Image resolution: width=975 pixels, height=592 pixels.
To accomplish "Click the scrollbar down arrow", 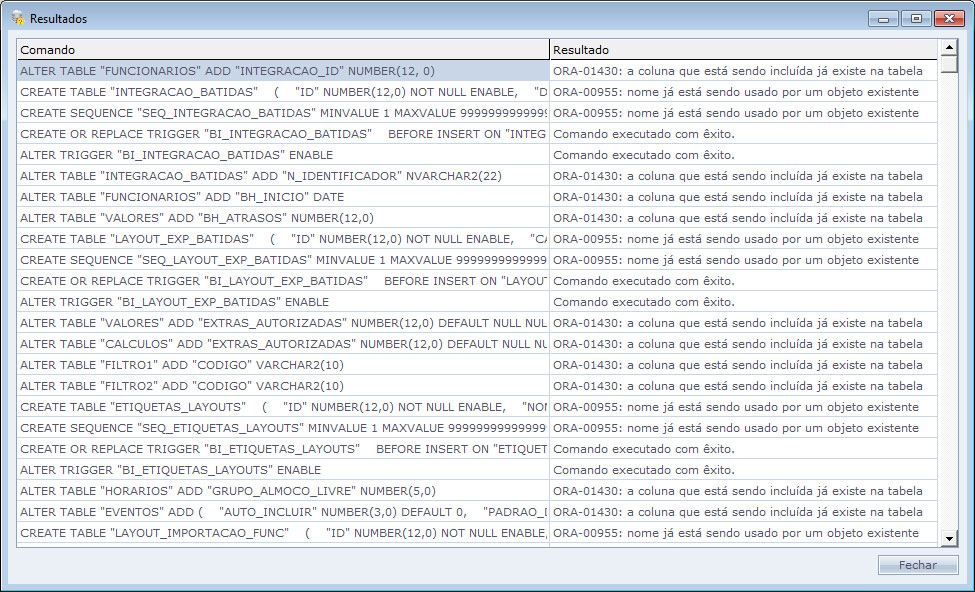I will 949,539.
